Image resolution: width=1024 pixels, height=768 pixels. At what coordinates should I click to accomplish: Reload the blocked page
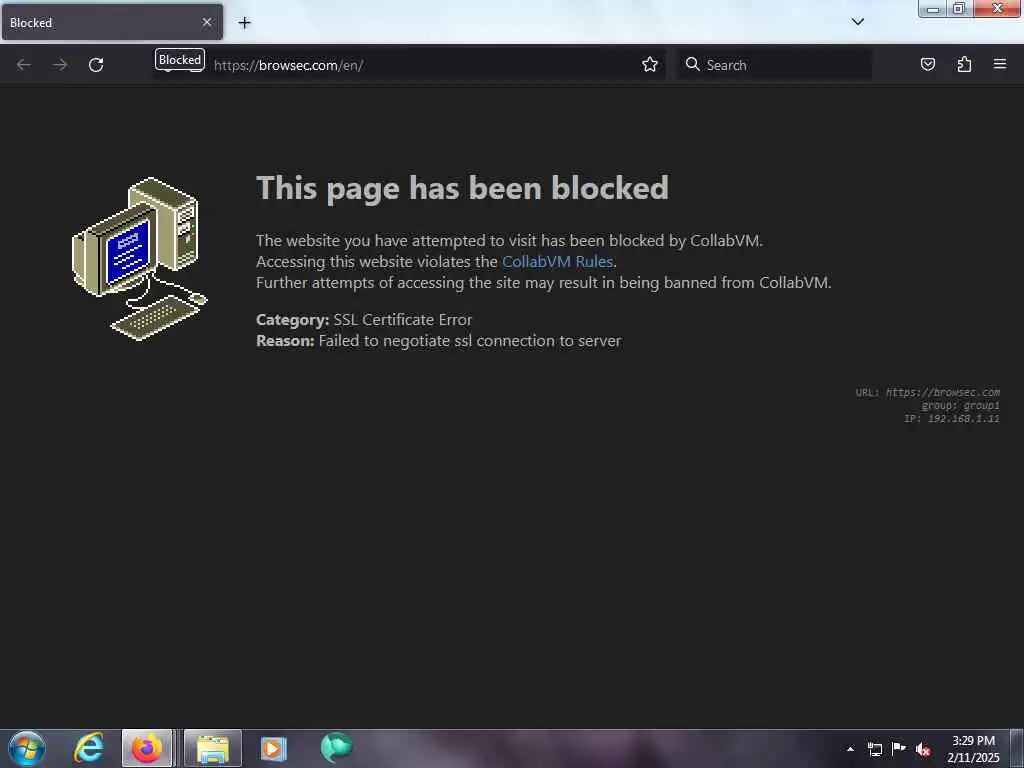tap(96, 65)
